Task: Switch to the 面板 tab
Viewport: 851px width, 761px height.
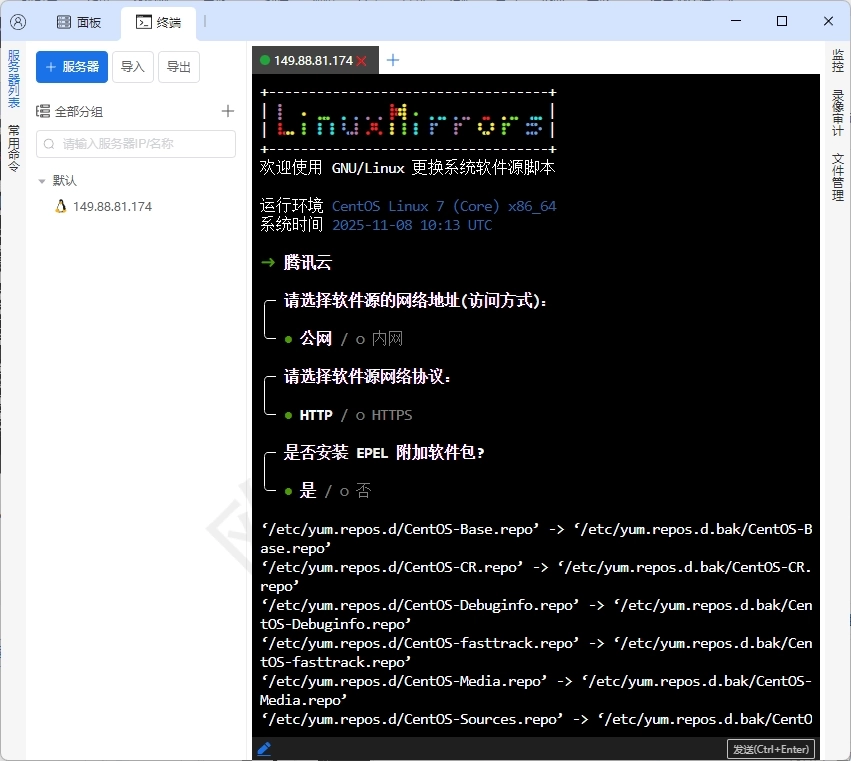Action: 79,22
